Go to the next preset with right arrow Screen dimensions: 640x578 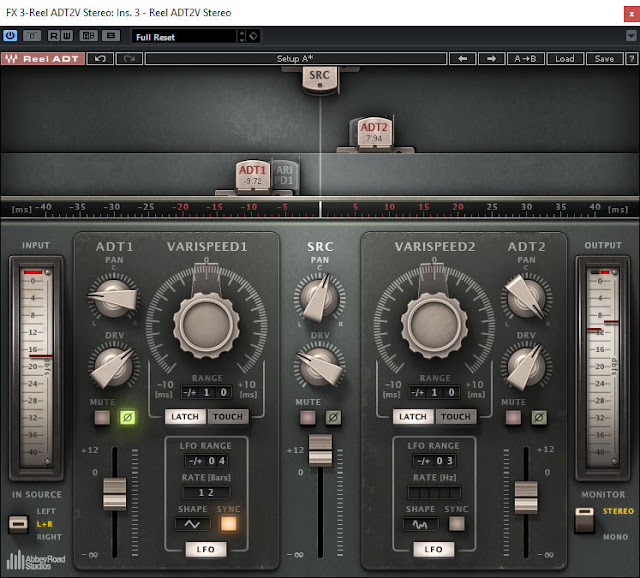point(491,59)
